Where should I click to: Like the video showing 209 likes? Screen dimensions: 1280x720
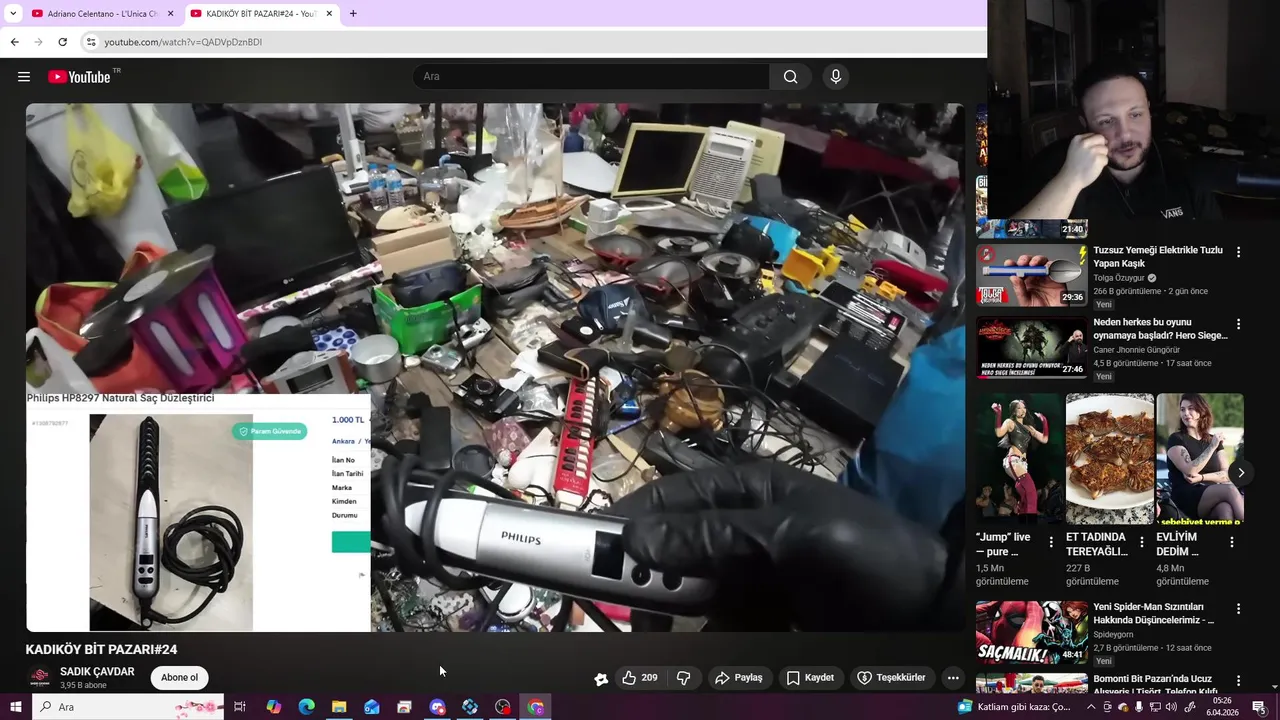click(x=639, y=678)
